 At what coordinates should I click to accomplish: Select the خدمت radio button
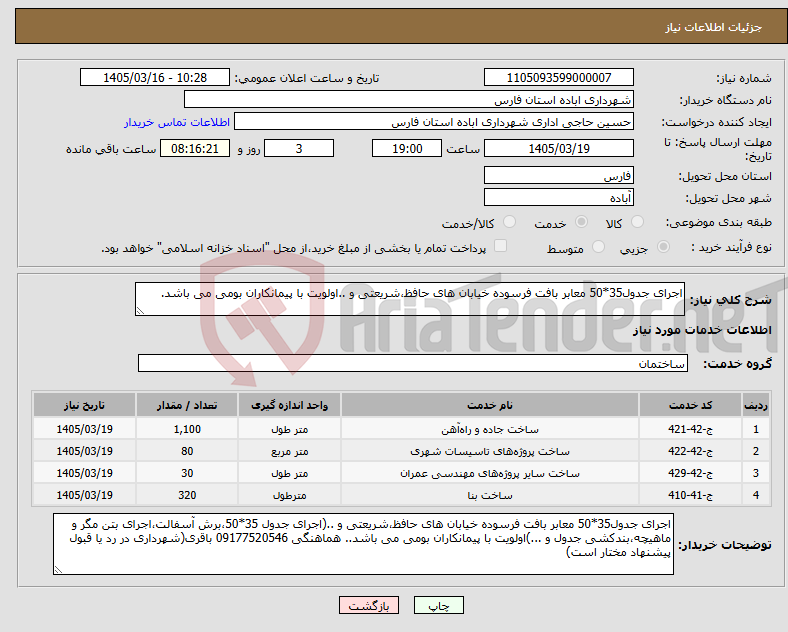tap(581, 222)
